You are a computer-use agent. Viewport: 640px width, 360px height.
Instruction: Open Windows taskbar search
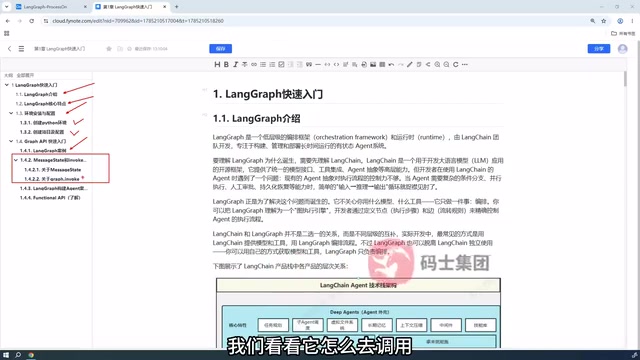[18, 355]
